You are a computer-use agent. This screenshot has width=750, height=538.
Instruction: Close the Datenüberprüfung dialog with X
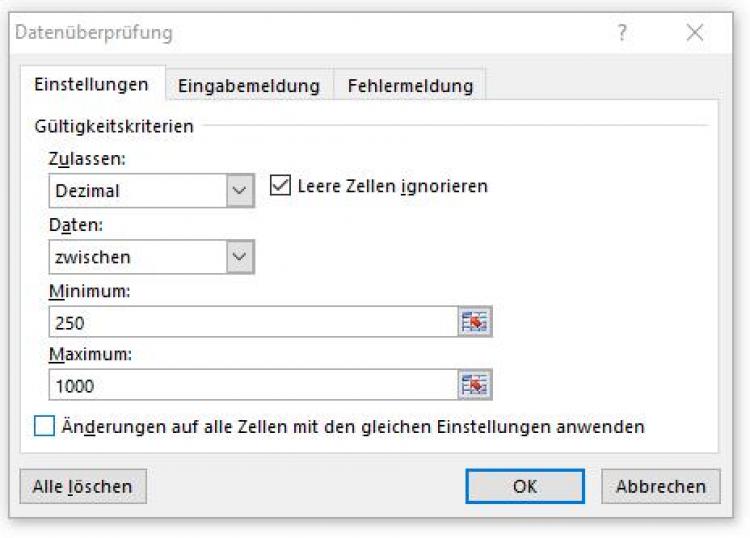695,33
